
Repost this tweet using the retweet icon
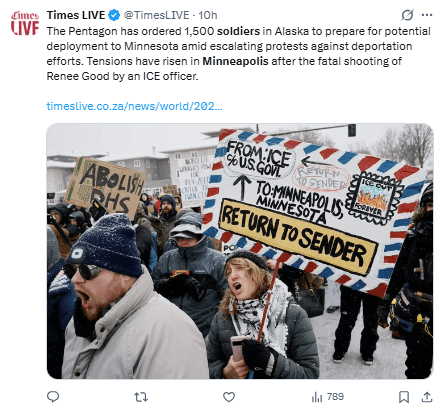tap(141, 397)
